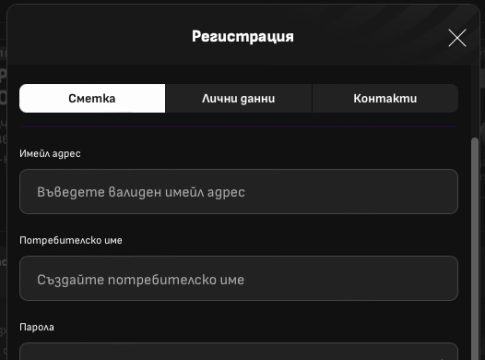Click the Имейл адрес field label

[x=50, y=154]
